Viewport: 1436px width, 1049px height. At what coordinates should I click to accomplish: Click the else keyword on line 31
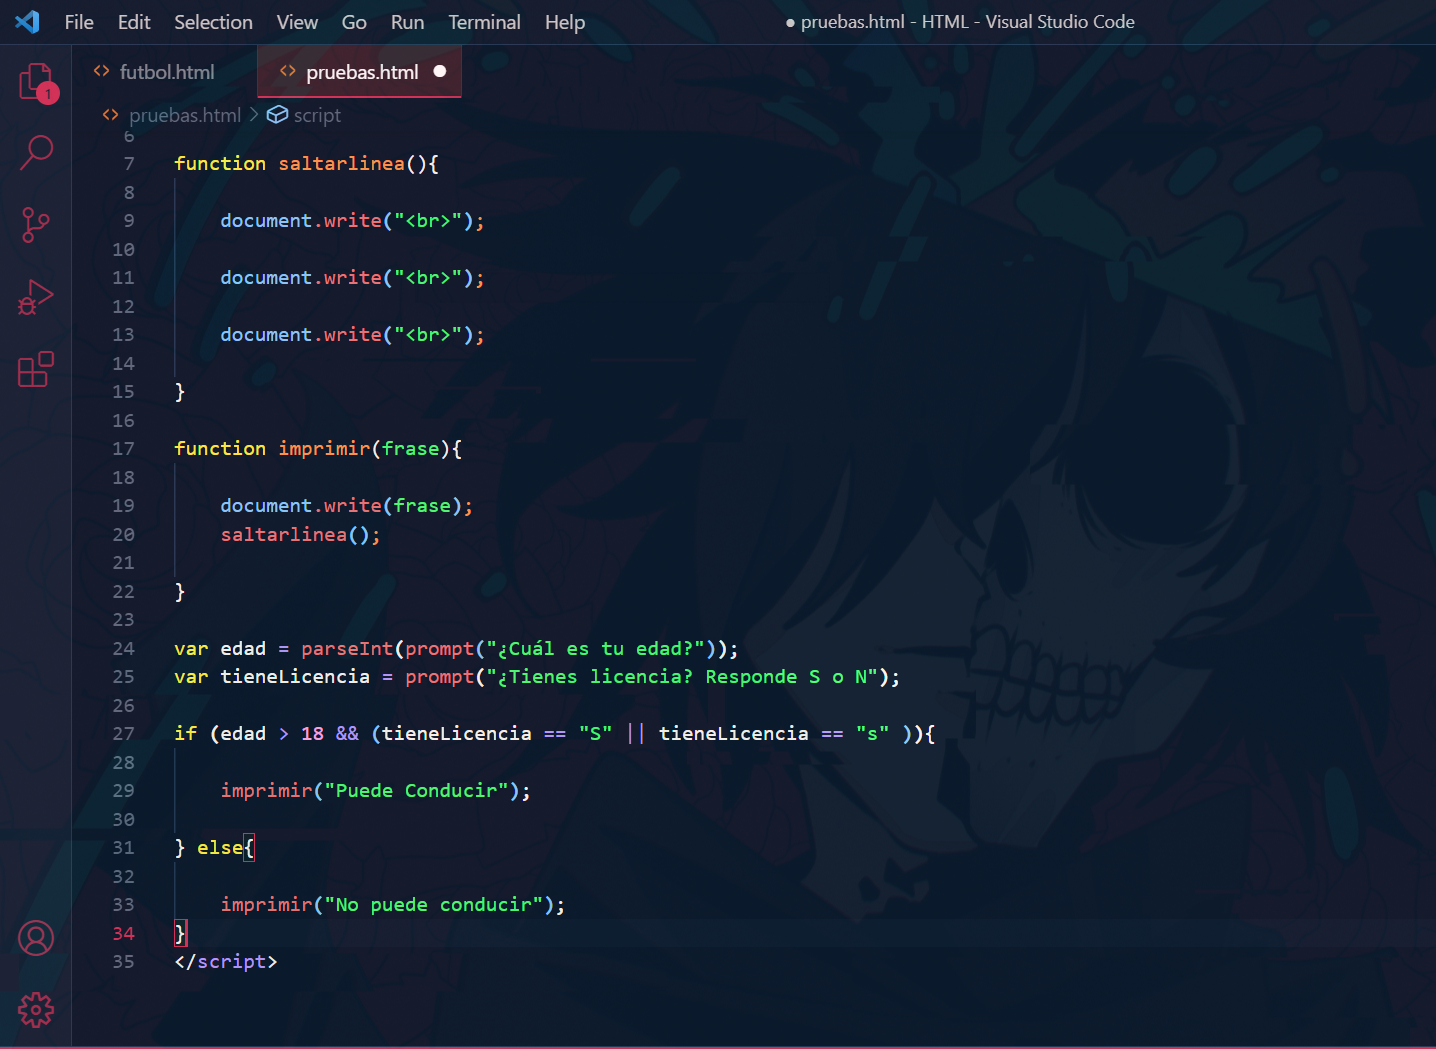click(x=220, y=848)
